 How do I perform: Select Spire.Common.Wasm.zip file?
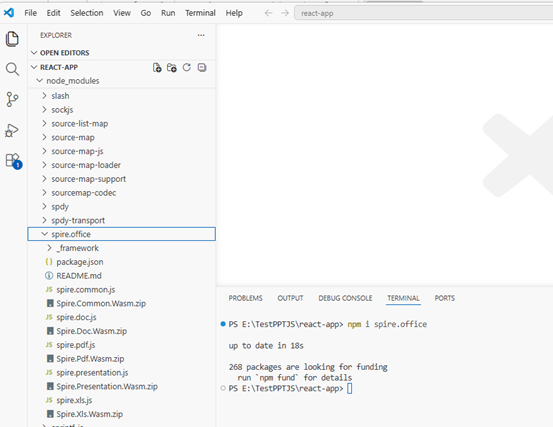click(x=122, y=303)
